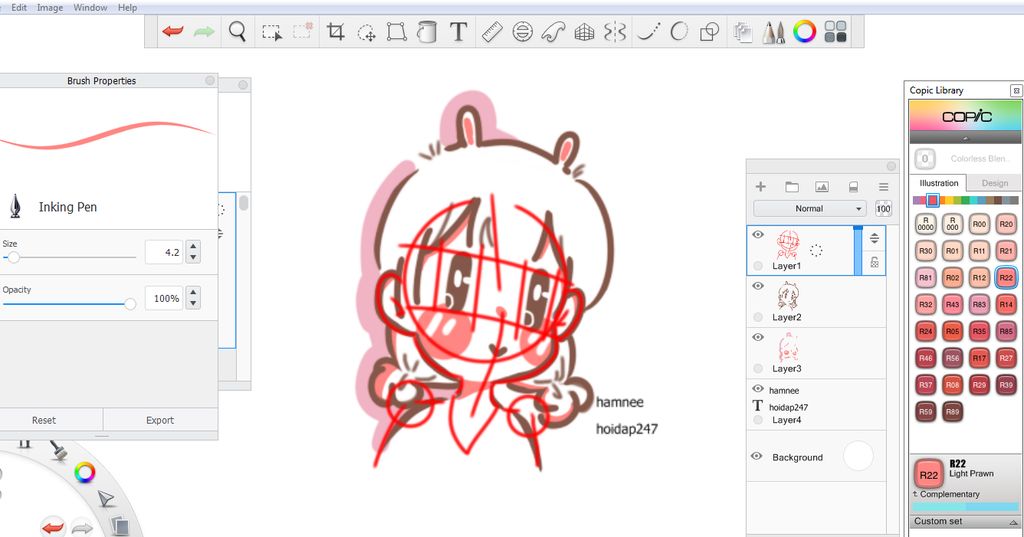Screen dimensions: 1024x537
Task: Select the Crop tool
Action: point(336,31)
